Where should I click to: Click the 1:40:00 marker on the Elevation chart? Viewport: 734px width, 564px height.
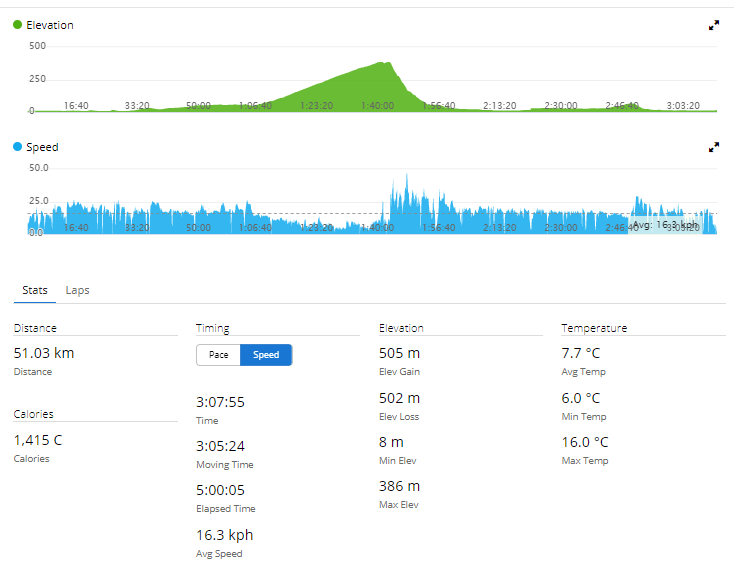tap(377, 105)
